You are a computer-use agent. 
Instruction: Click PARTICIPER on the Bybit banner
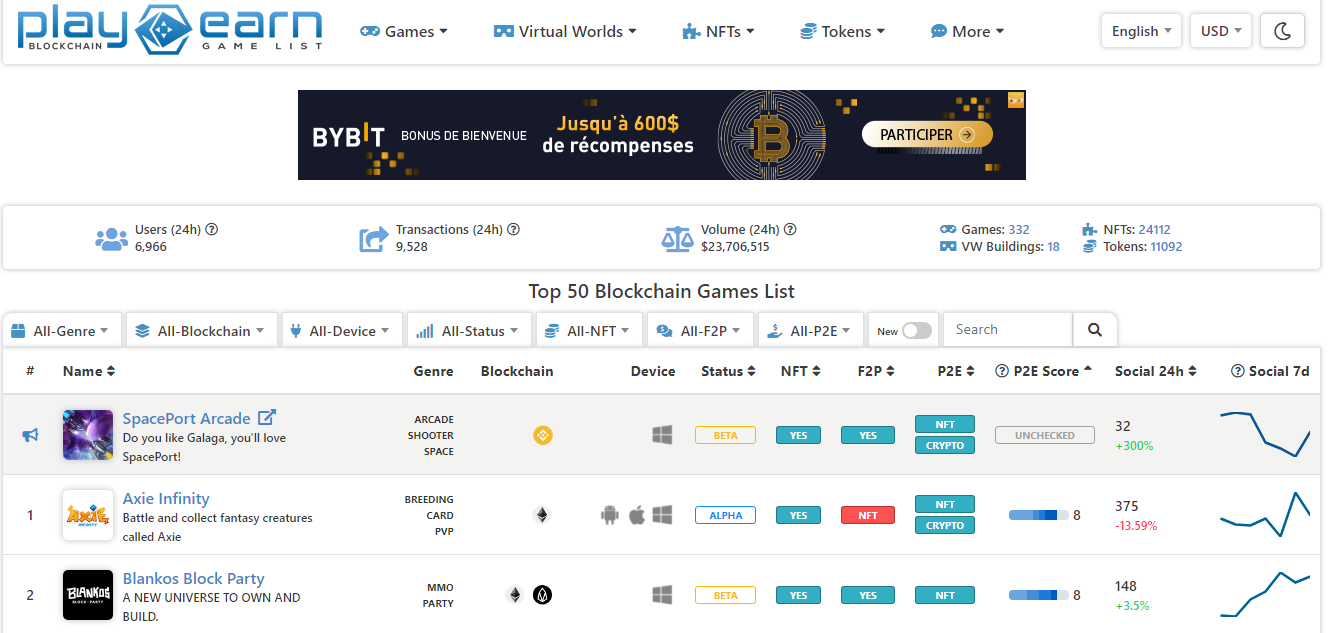point(927,135)
